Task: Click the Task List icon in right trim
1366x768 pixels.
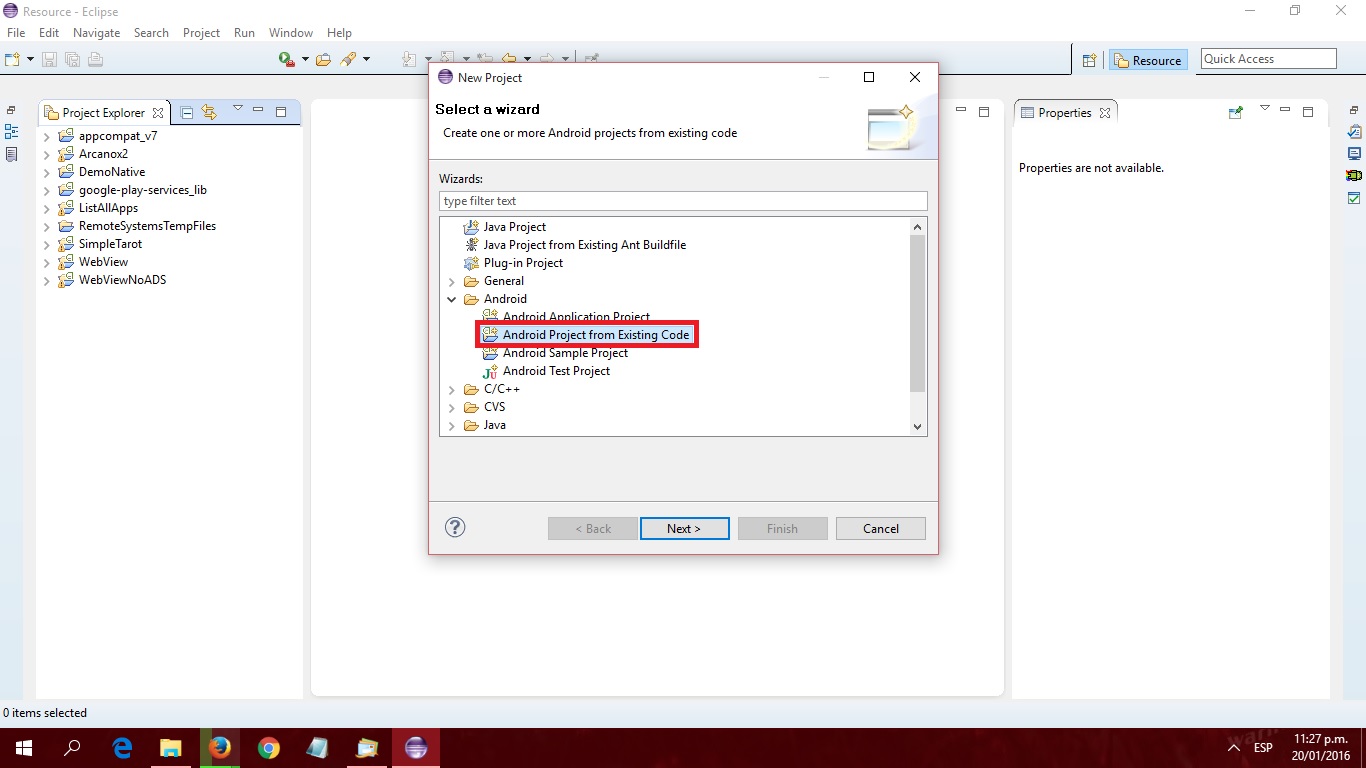Action: [x=1354, y=132]
